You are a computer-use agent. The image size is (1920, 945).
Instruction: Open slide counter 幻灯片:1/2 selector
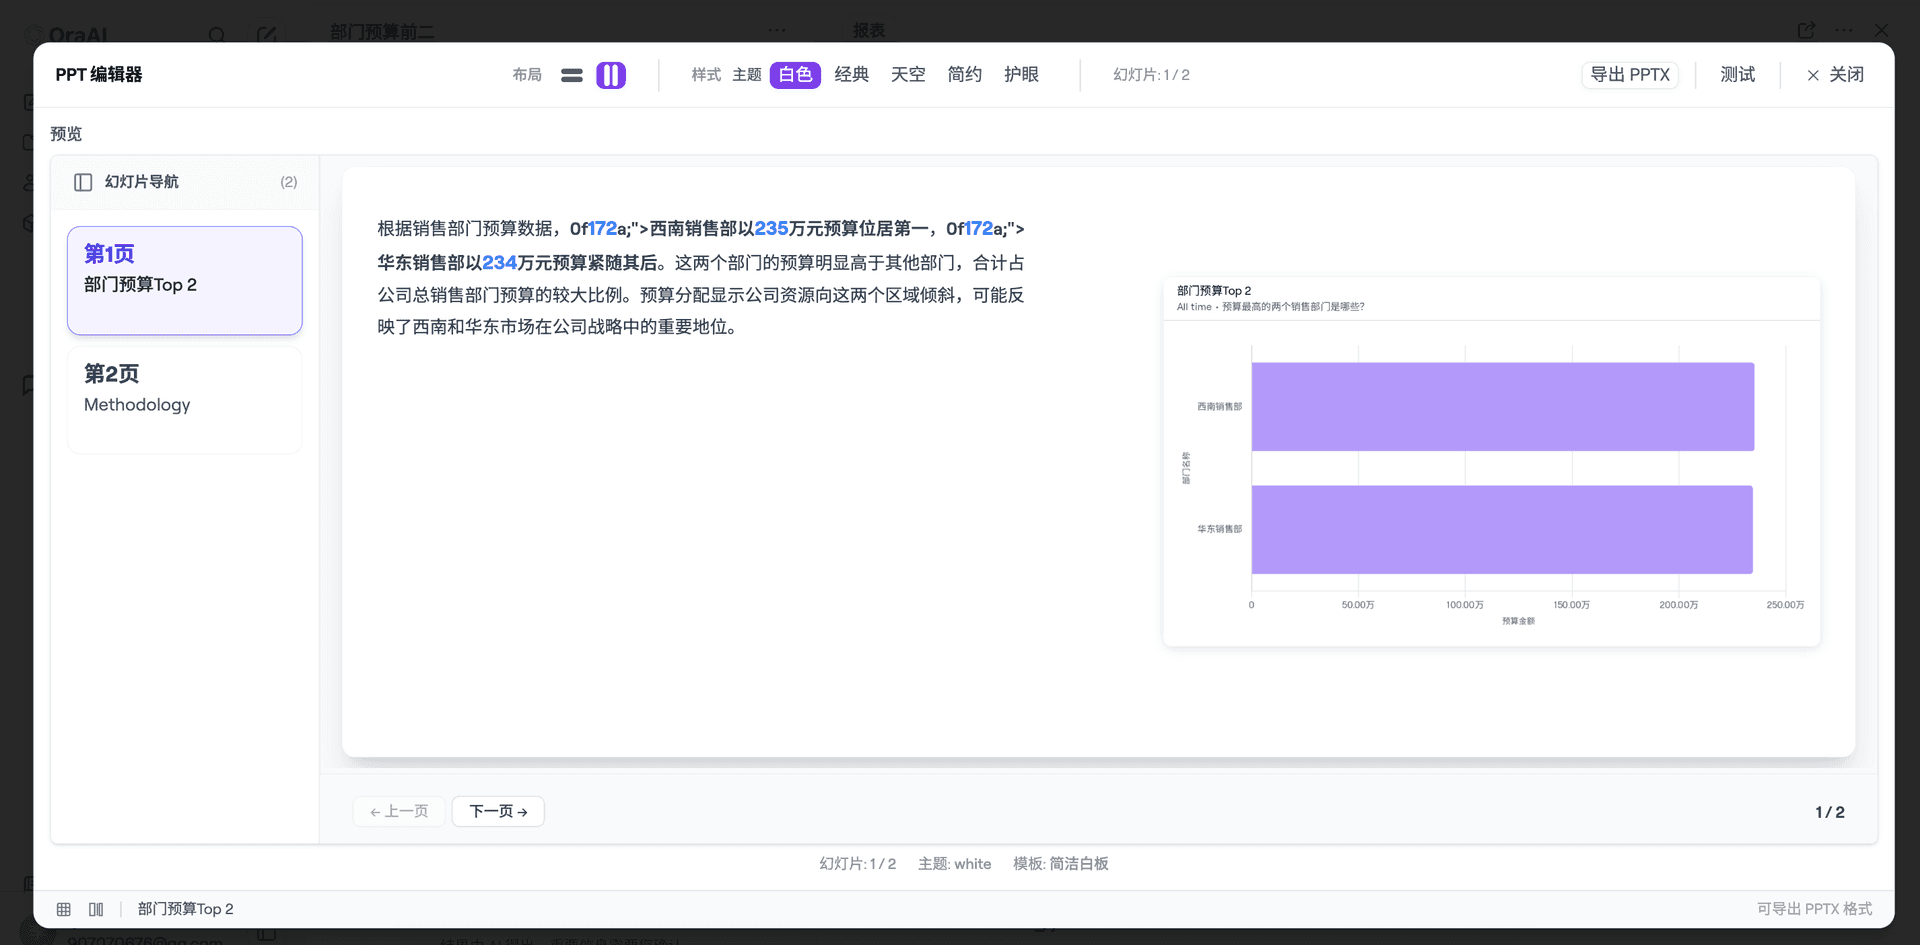(1151, 74)
